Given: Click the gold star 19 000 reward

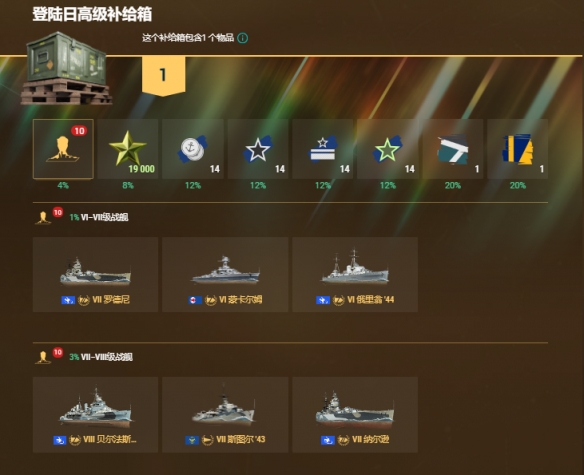Looking at the screenshot, I should (x=128, y=149).
